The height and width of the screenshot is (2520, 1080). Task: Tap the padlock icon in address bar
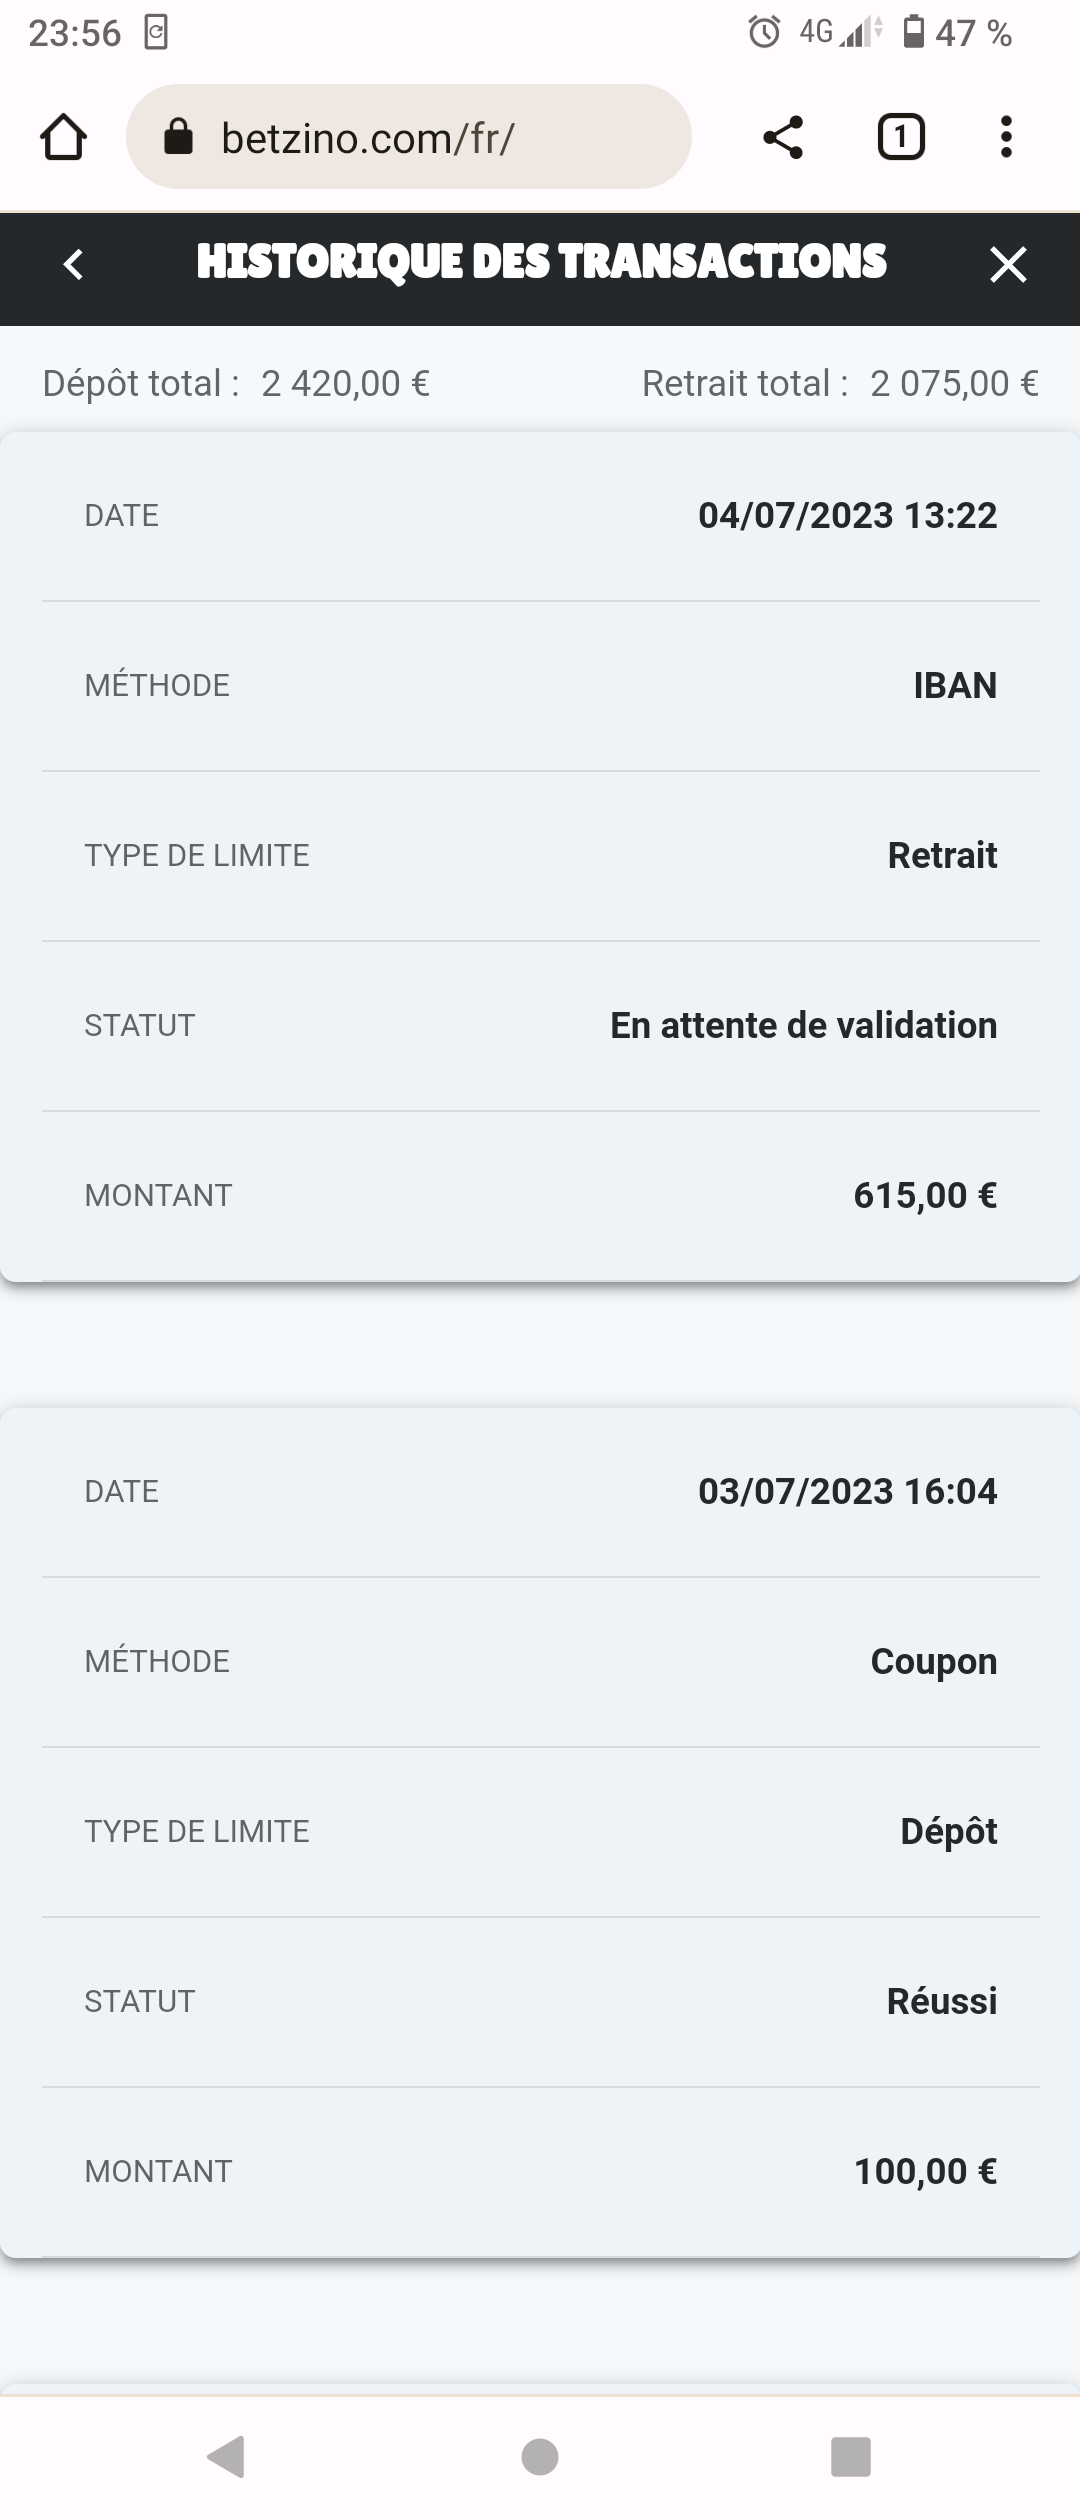point(178,137)
